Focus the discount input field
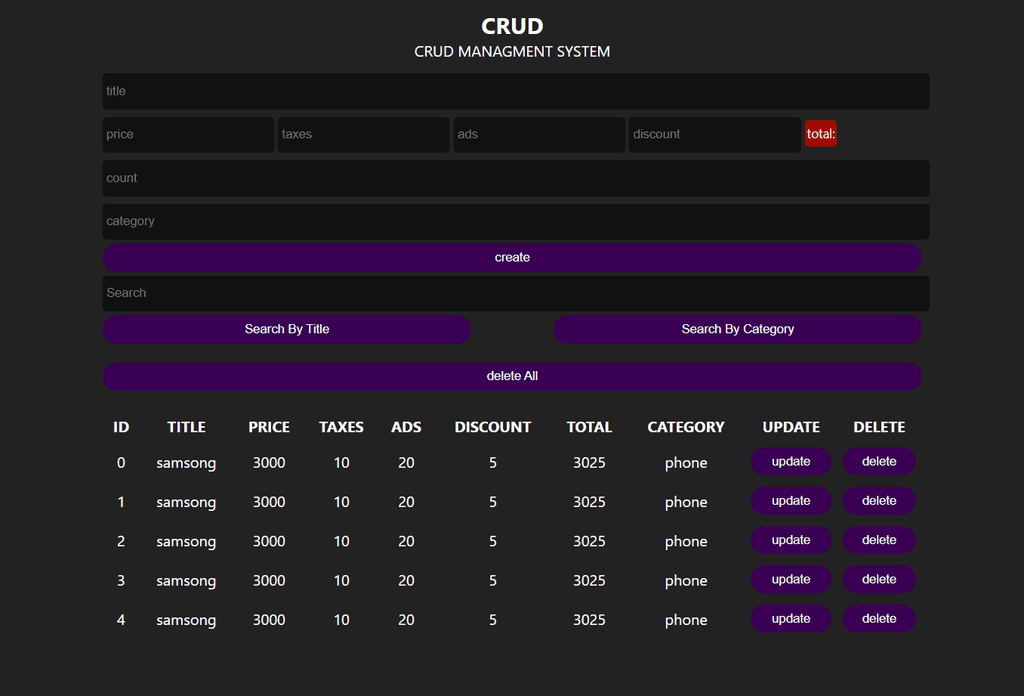 pos(714,134)
